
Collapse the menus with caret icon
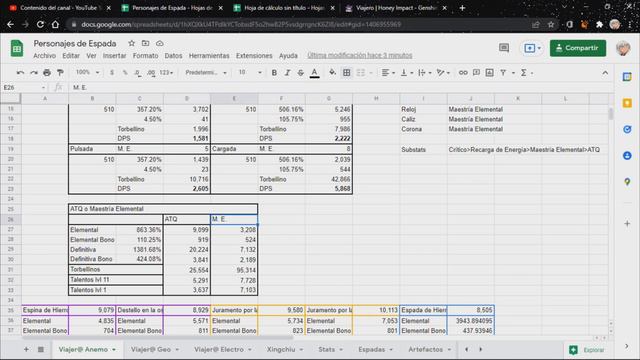coord(605,73)
